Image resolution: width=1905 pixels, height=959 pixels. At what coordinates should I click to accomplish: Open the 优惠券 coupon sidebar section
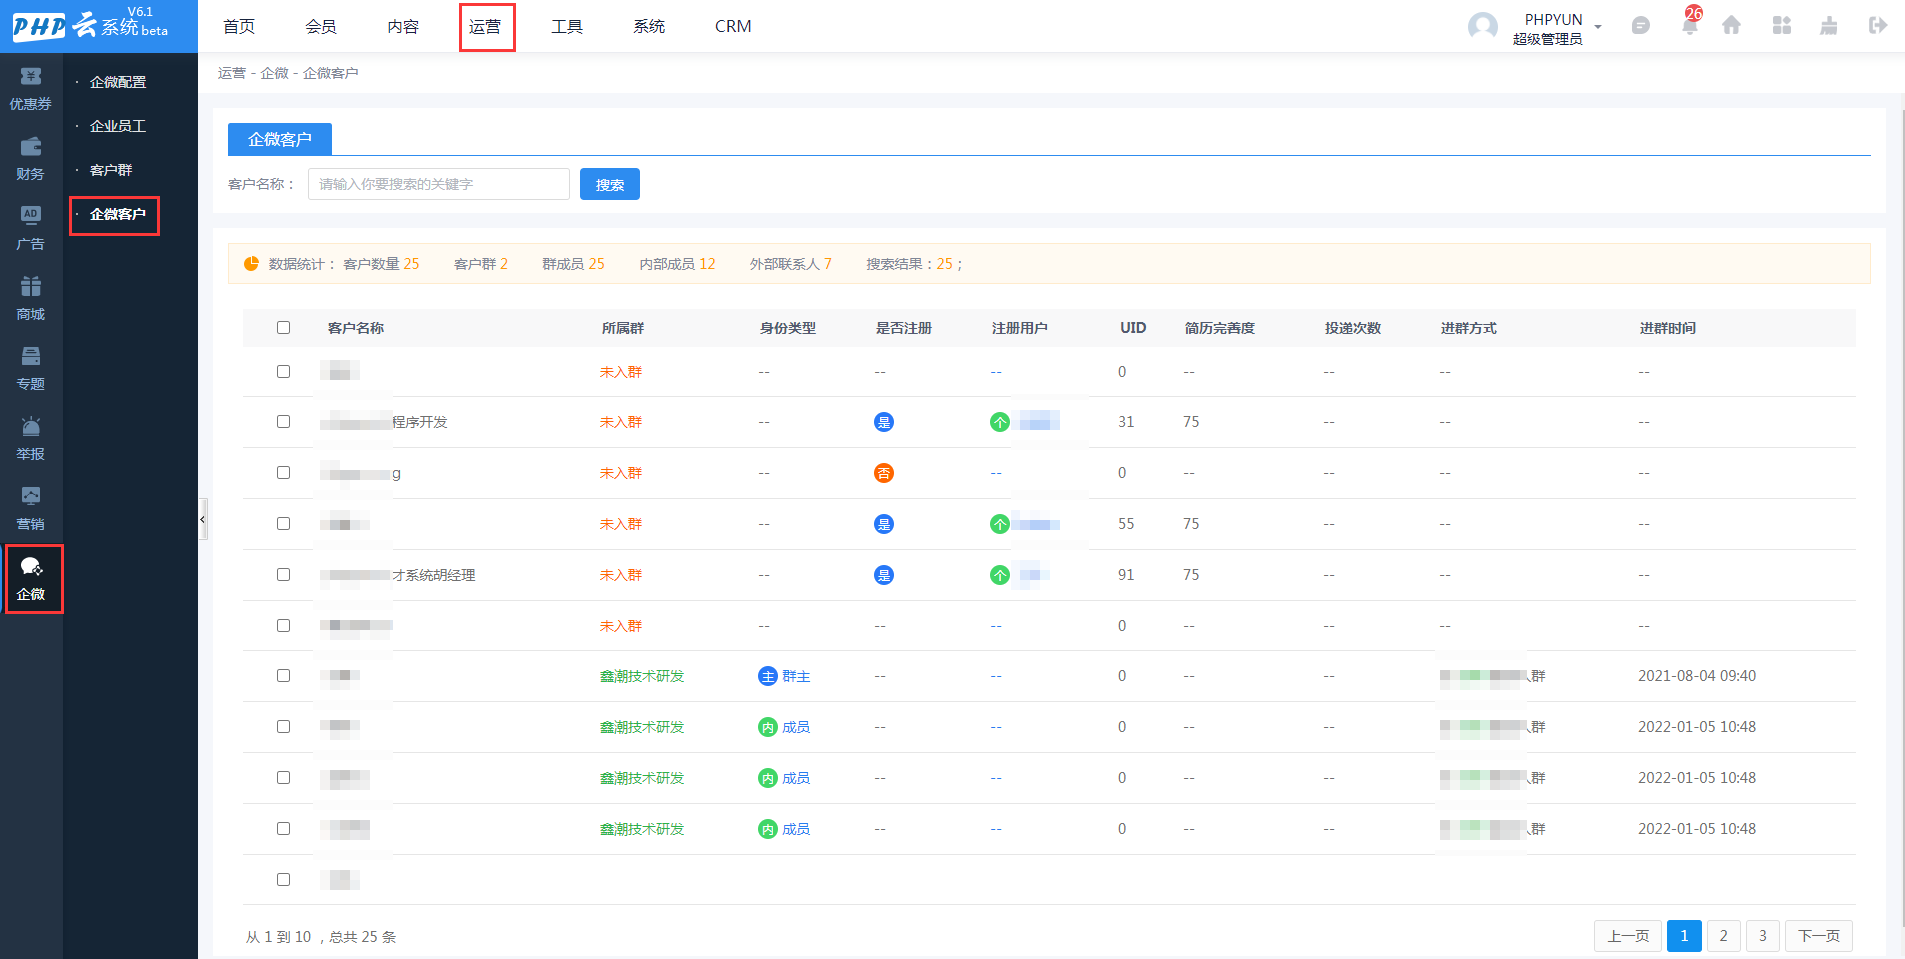[31, 89]
